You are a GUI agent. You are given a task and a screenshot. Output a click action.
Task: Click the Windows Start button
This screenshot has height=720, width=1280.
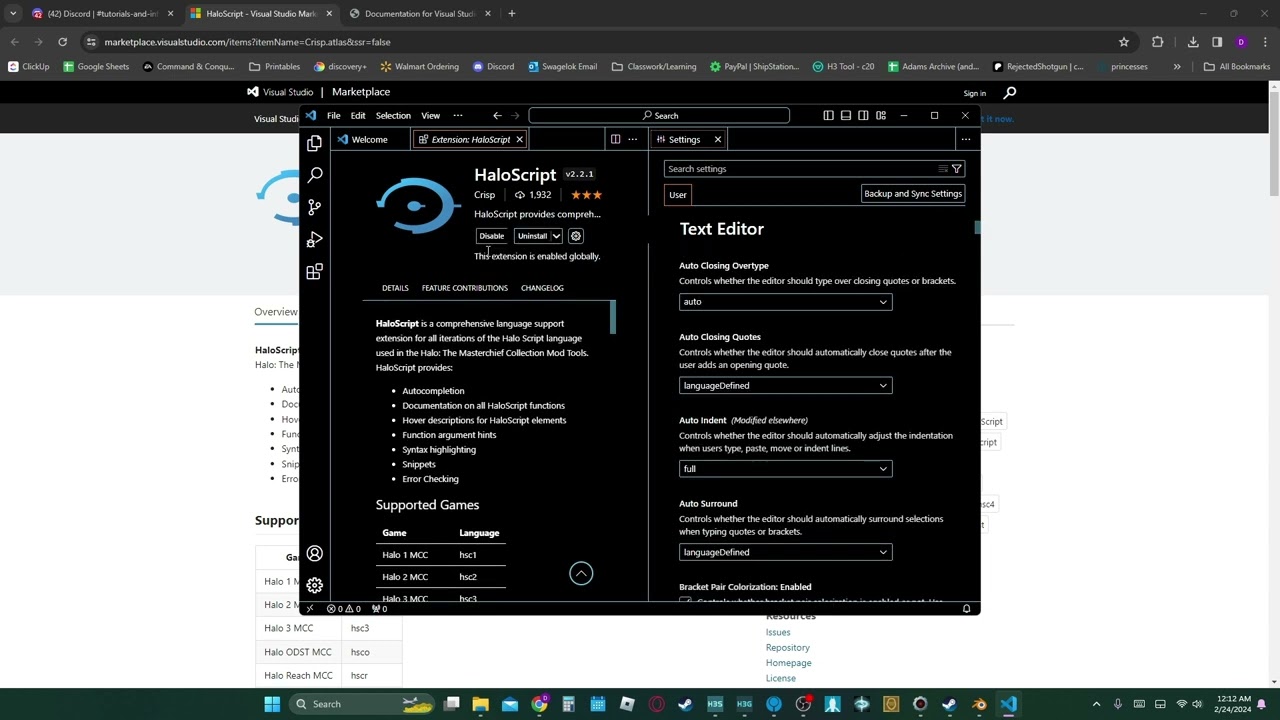271,704
